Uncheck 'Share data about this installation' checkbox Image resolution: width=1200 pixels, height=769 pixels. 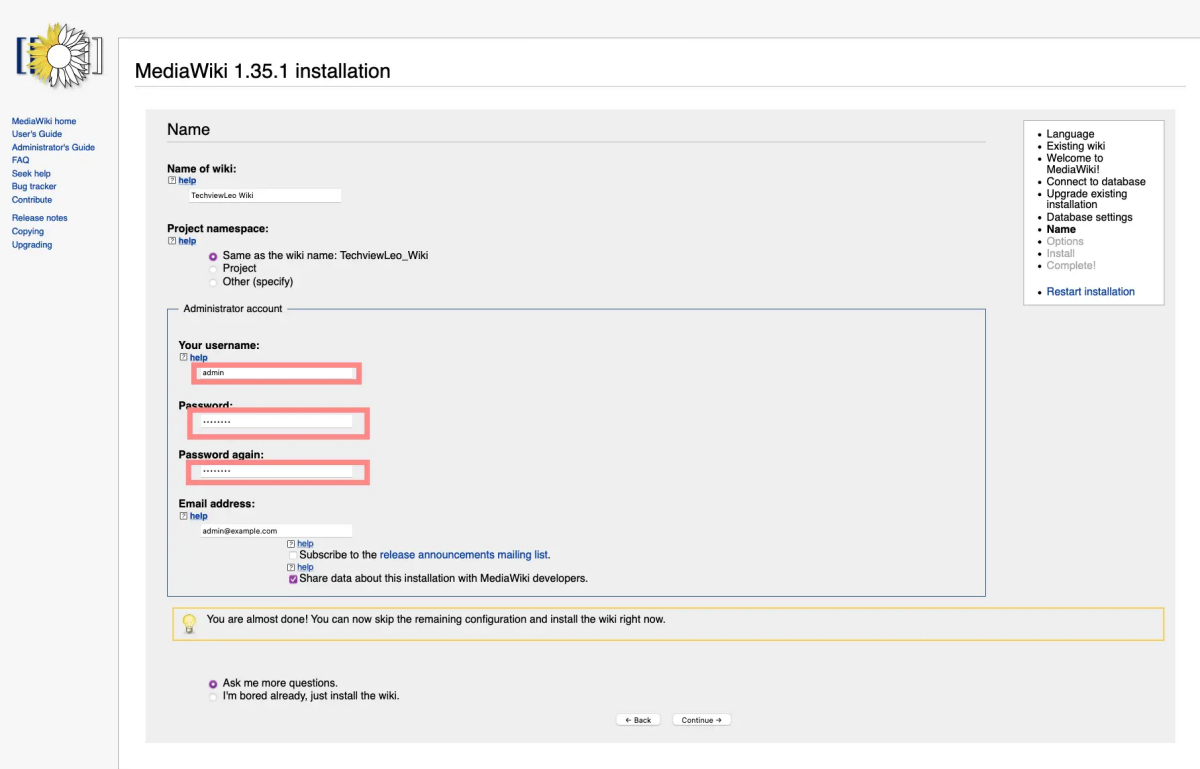point(293,578)
